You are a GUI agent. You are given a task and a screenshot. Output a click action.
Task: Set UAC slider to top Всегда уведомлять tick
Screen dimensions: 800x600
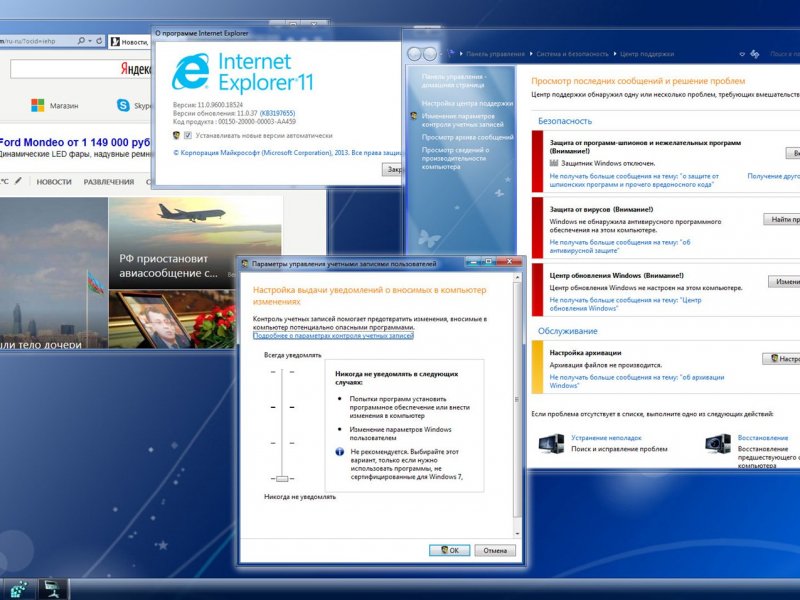[282, 372]
